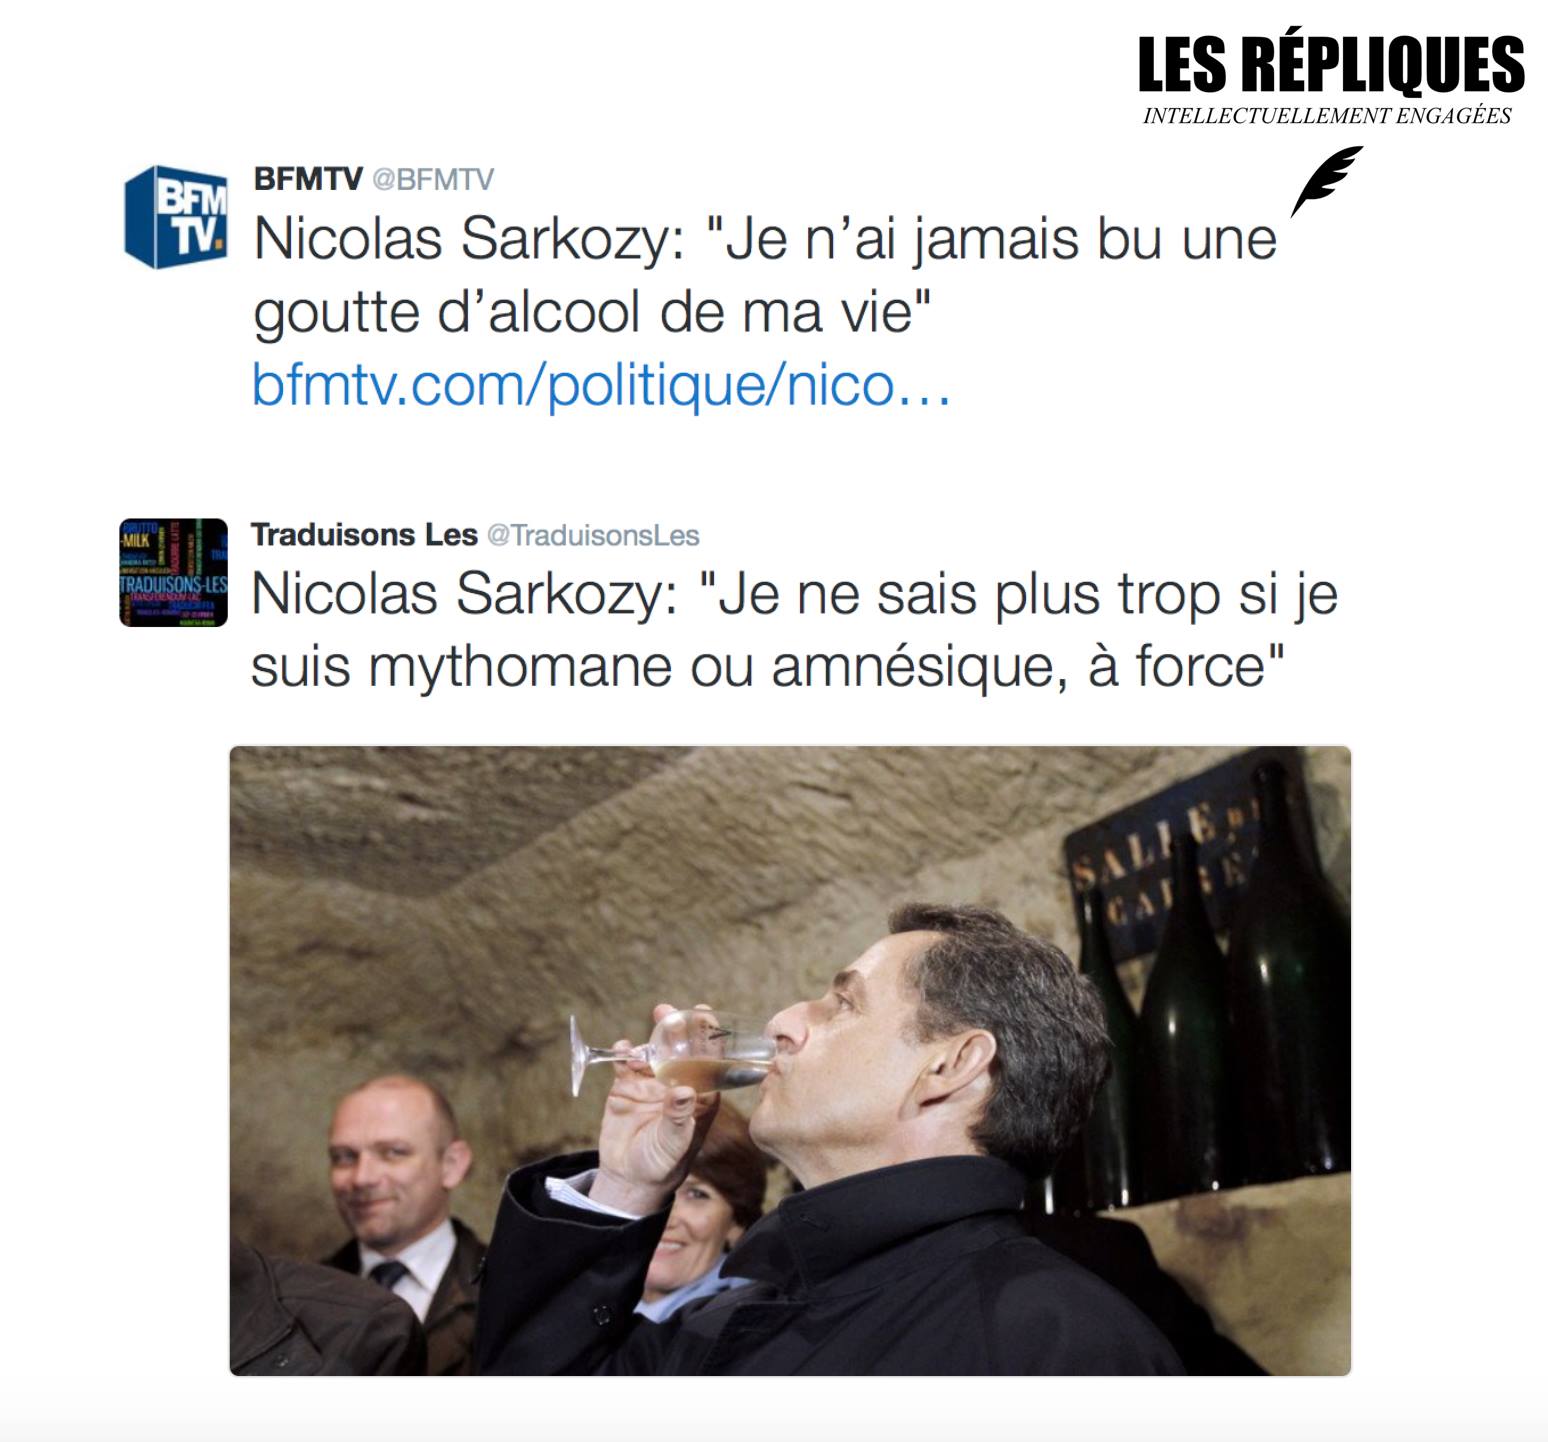The height and width of the screenshot is (1442, 1548).
Task: Click the Traduisons Les profile avatar
Action: [x=173, y=573]
